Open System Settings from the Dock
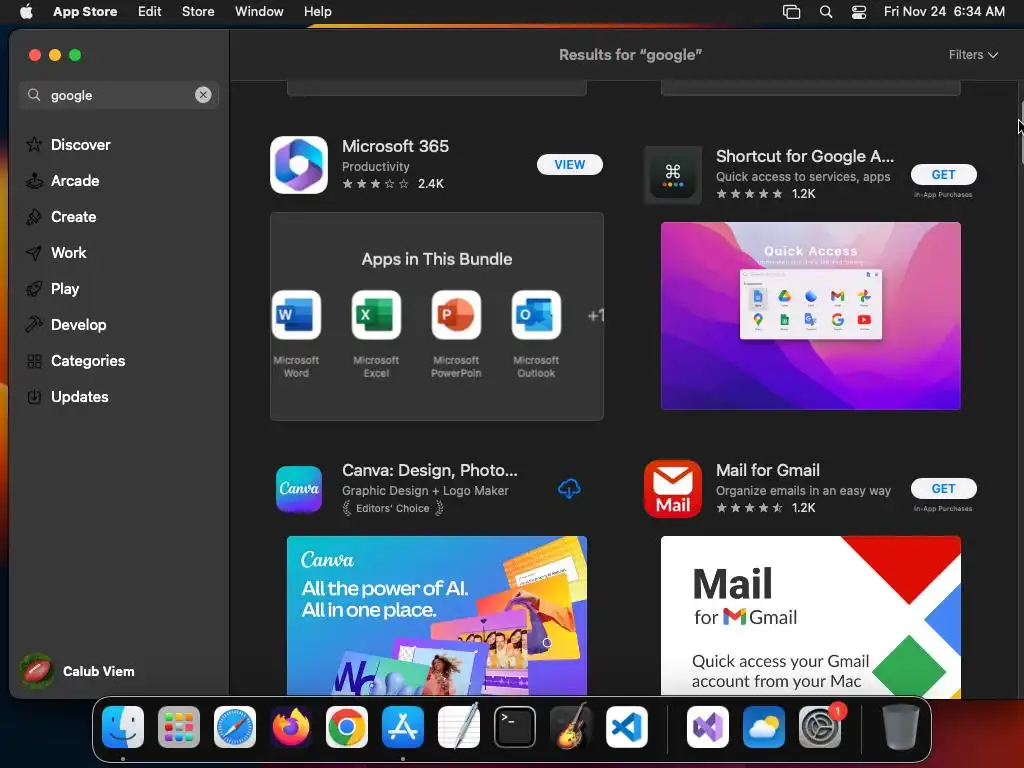The width and height of the screenshot is (1024, 768). [820, 727]
